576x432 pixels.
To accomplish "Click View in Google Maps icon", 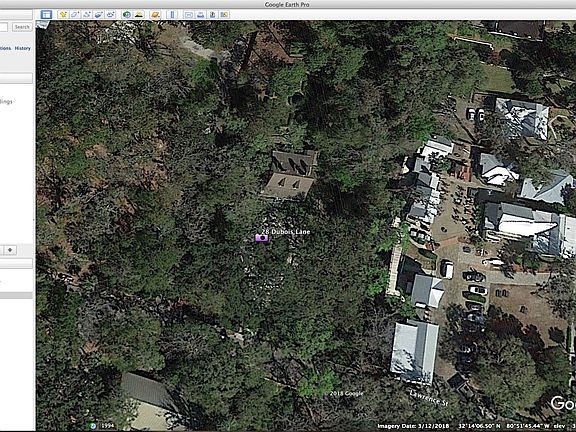I will pyautogui.click(x=224, y=15).
